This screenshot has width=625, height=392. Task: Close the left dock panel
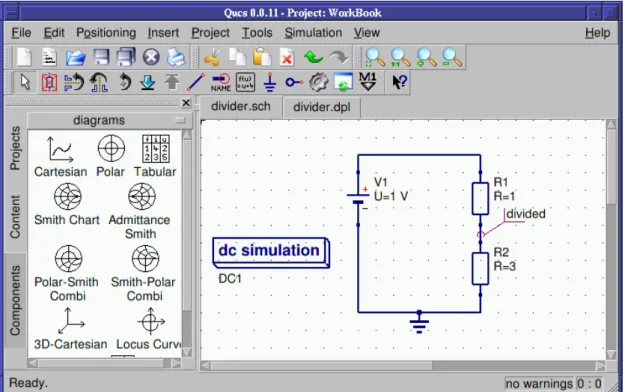186,103
